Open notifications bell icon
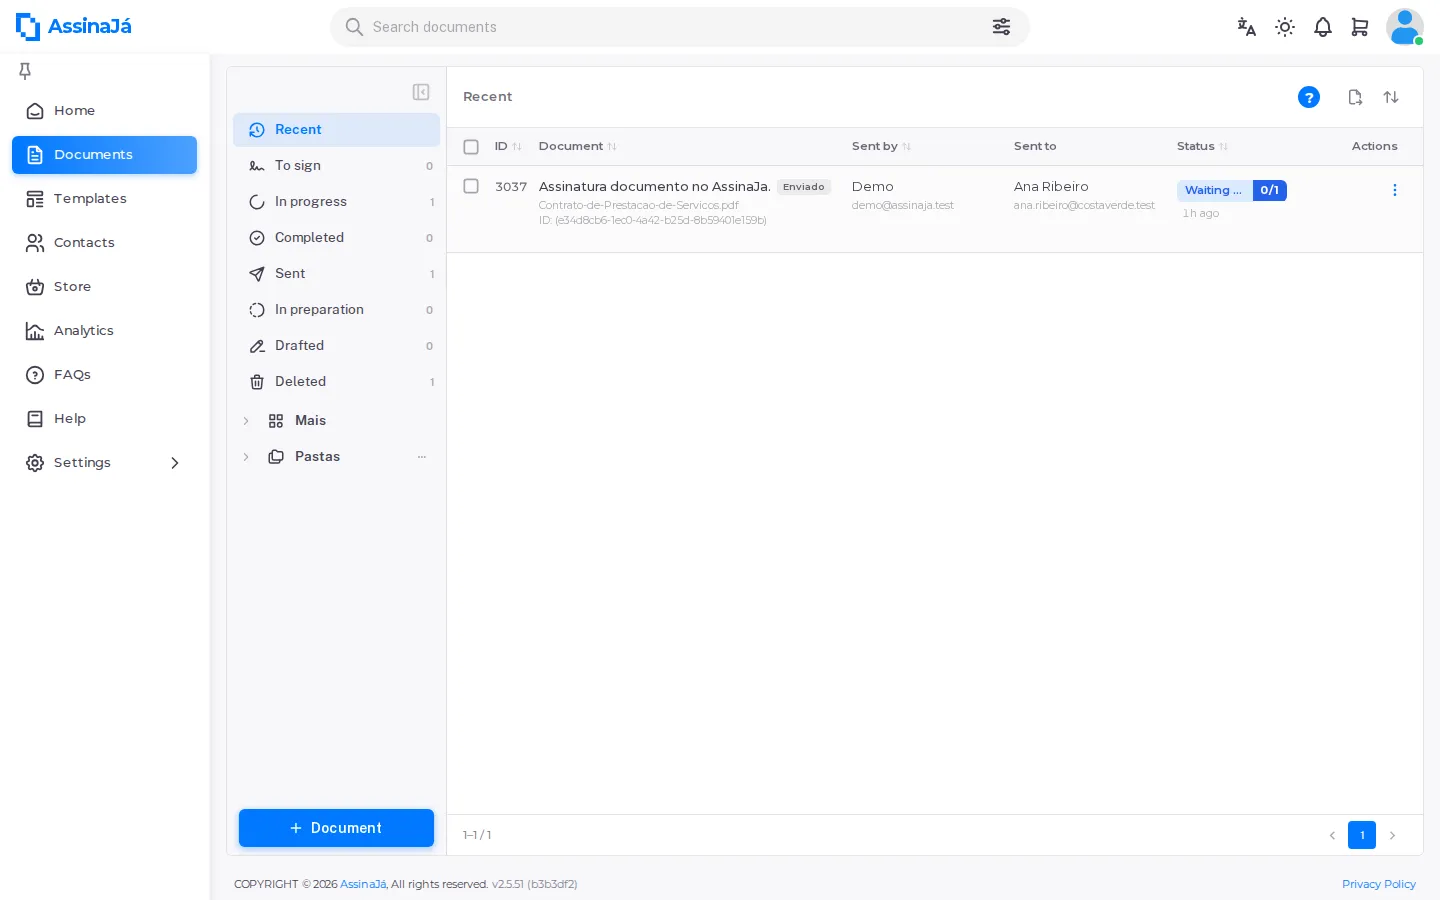Viewport: 1440px width, 900px height. tap(1323, 27)
